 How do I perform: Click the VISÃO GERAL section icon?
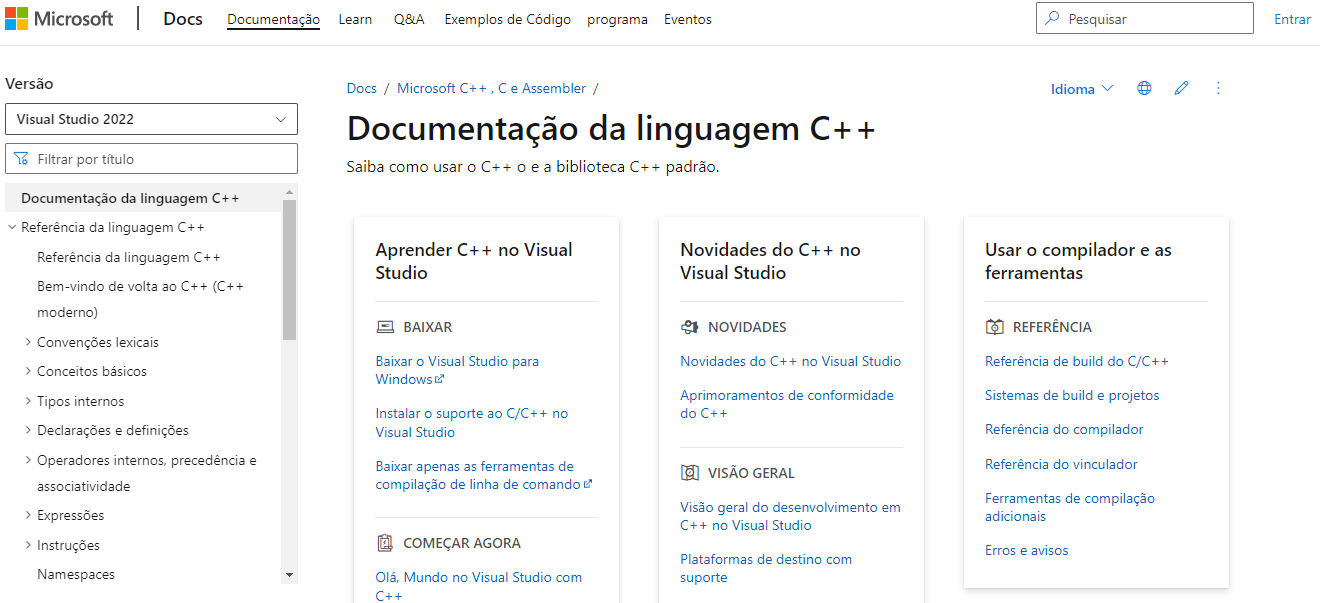(x=688, y=472)
